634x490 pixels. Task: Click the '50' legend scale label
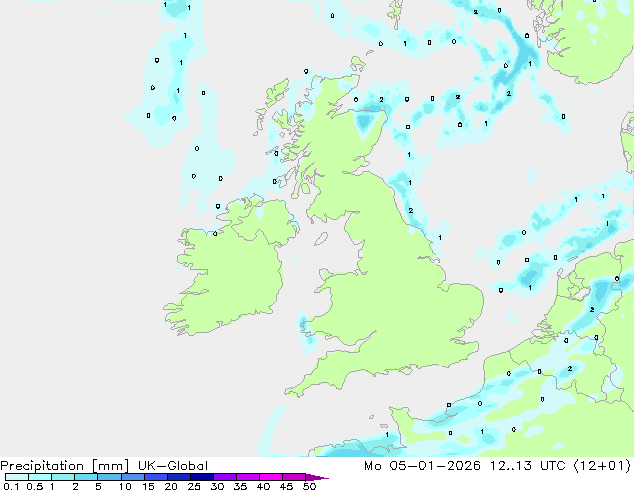pyautogui.click(x=309, y=486)
